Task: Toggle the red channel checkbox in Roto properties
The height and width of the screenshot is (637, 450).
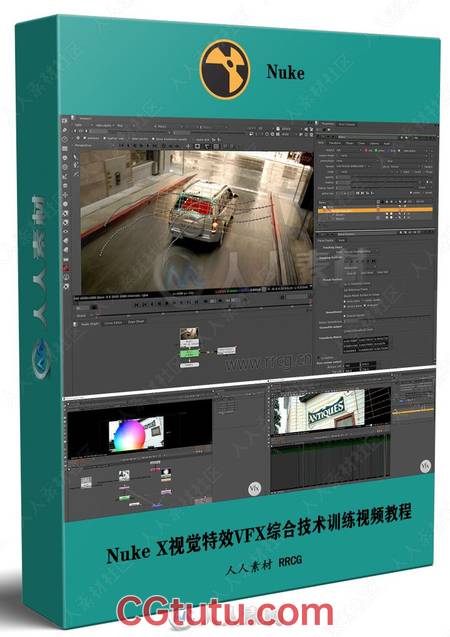Action: 364,150
